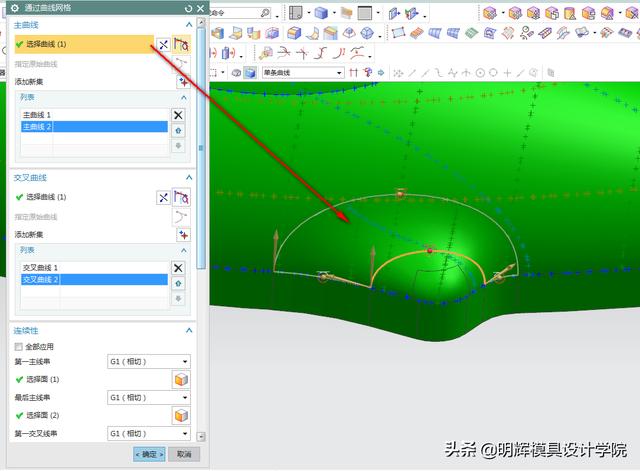Reset the 通过曲线网格 dialog

pyautogui.click(x=188, y=8)
